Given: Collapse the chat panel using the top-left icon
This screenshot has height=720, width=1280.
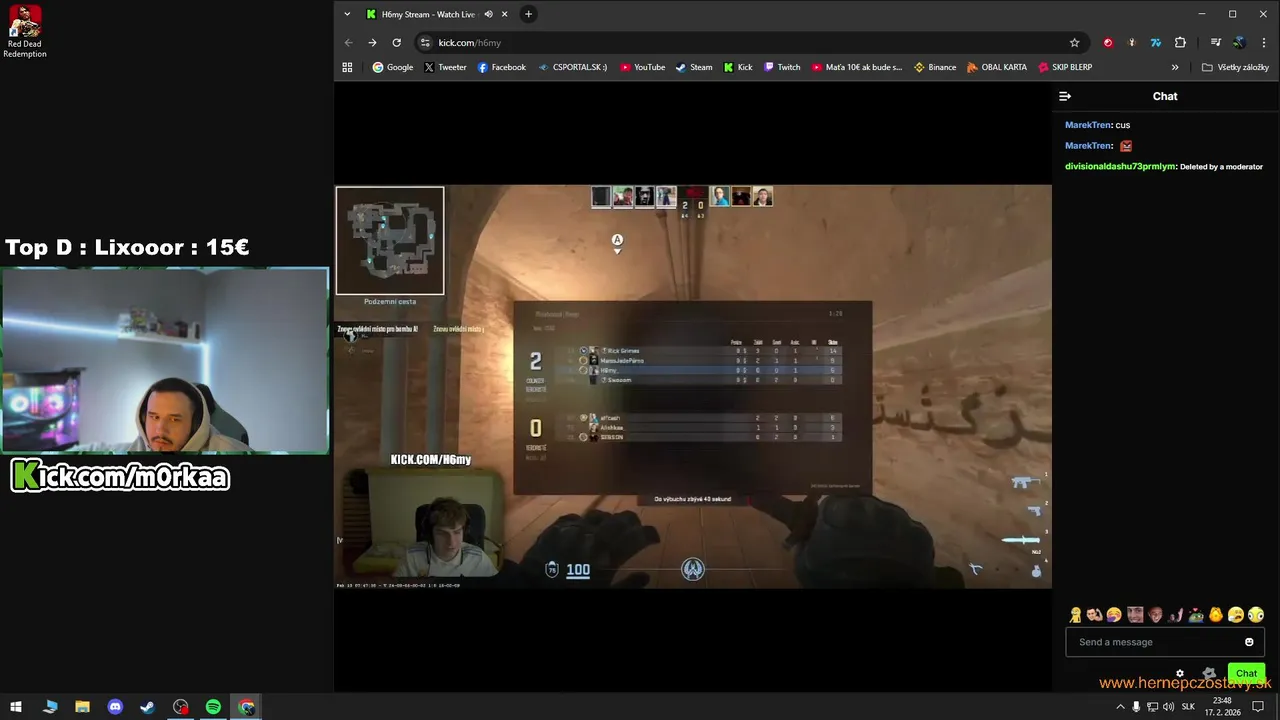Looking at the screenshot, I should pos(1065,96).
